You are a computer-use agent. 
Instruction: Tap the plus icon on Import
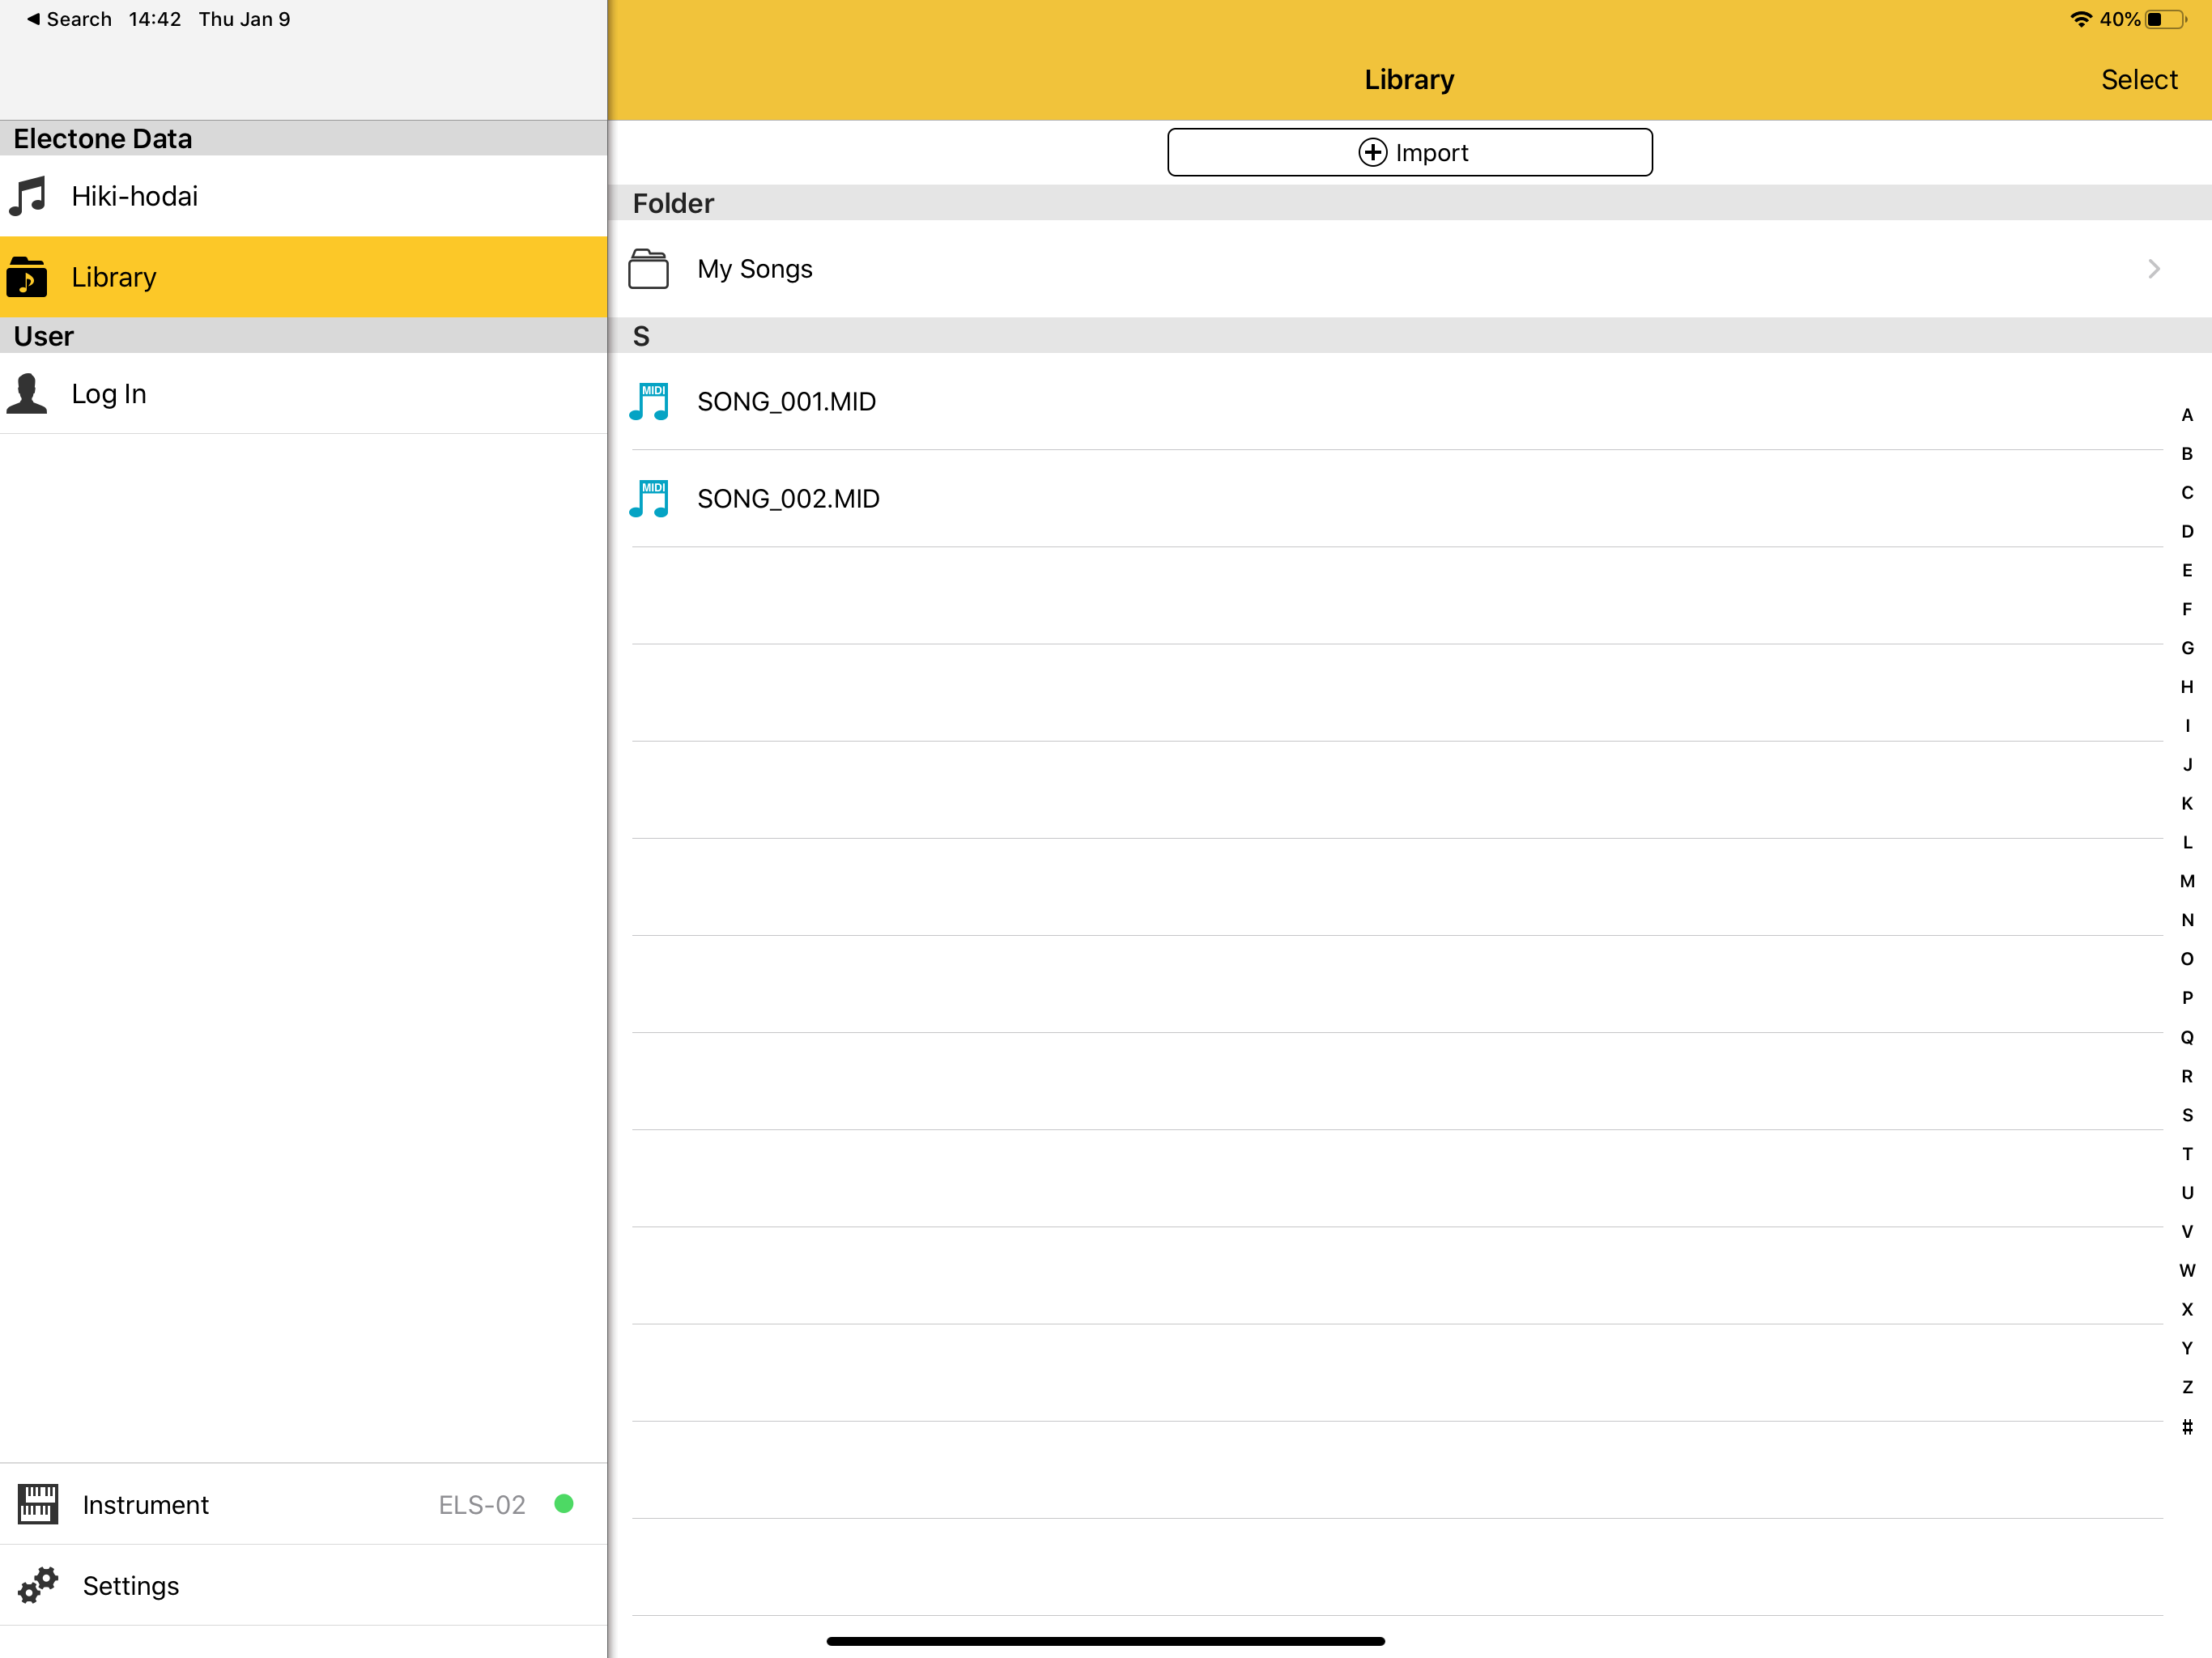click(x=1373, y=152)
